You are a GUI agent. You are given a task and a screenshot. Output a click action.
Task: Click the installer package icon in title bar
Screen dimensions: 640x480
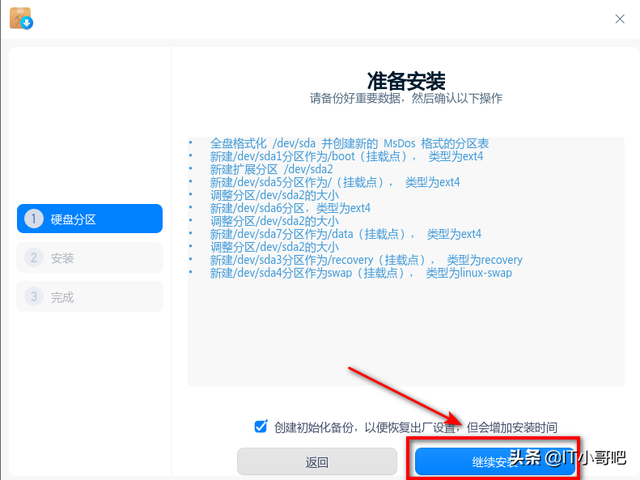tap(21, 18)
